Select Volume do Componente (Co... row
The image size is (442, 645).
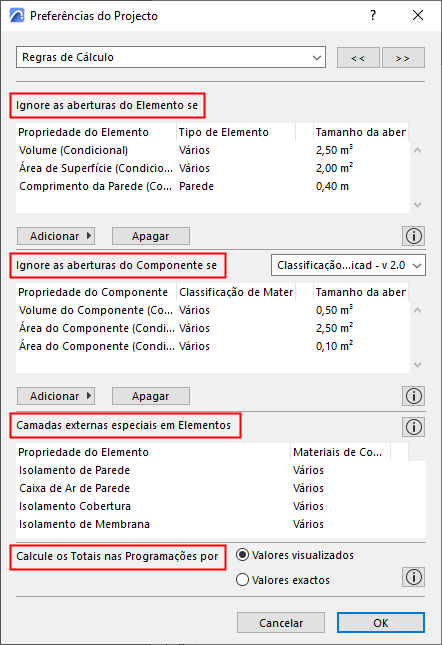[213, 310]
